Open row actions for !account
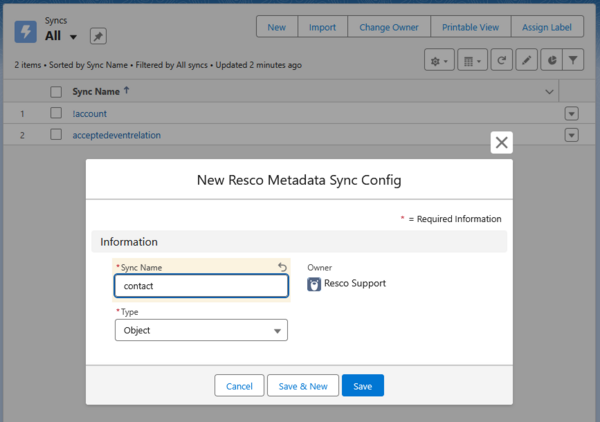Viewport: 600px width, 422px height. click(x=571, y=114)
